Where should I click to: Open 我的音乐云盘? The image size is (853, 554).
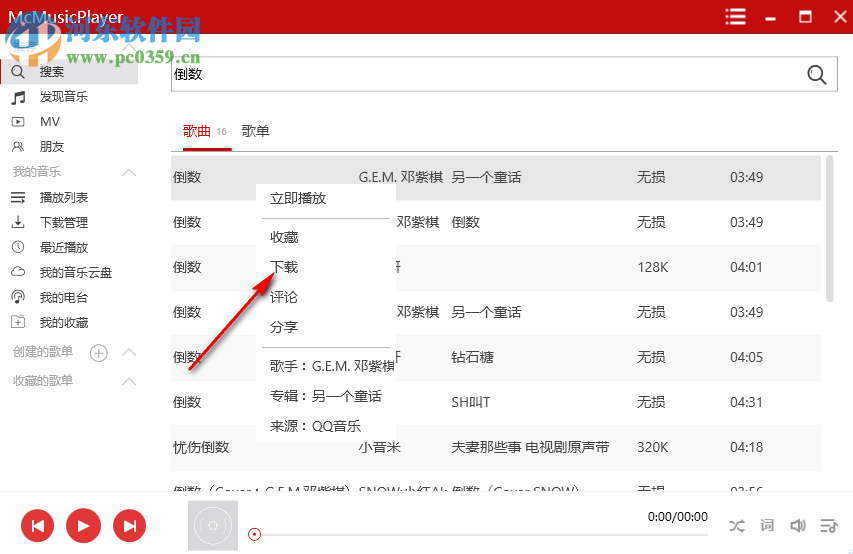coord(76,273)
